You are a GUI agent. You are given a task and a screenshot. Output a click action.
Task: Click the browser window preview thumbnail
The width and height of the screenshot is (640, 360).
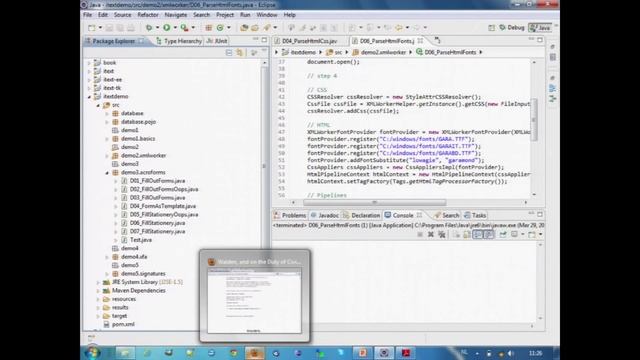254,301
